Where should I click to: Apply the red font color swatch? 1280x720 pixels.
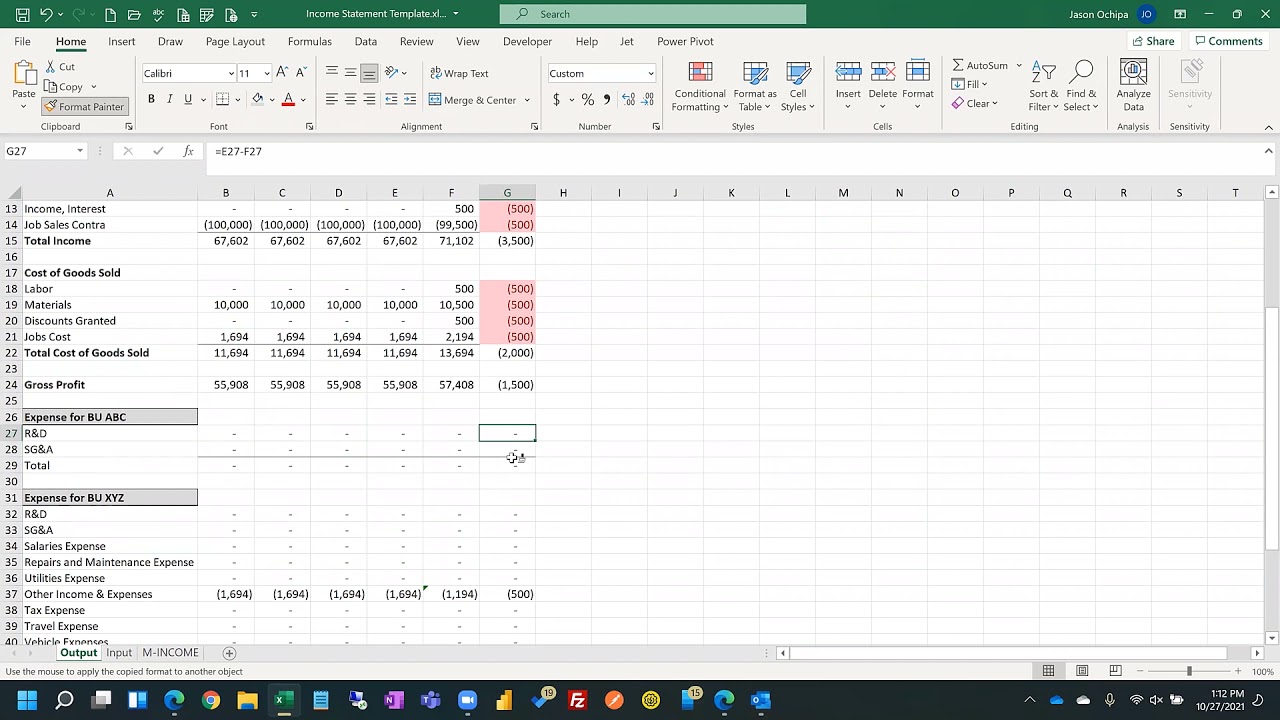(288, 99)
